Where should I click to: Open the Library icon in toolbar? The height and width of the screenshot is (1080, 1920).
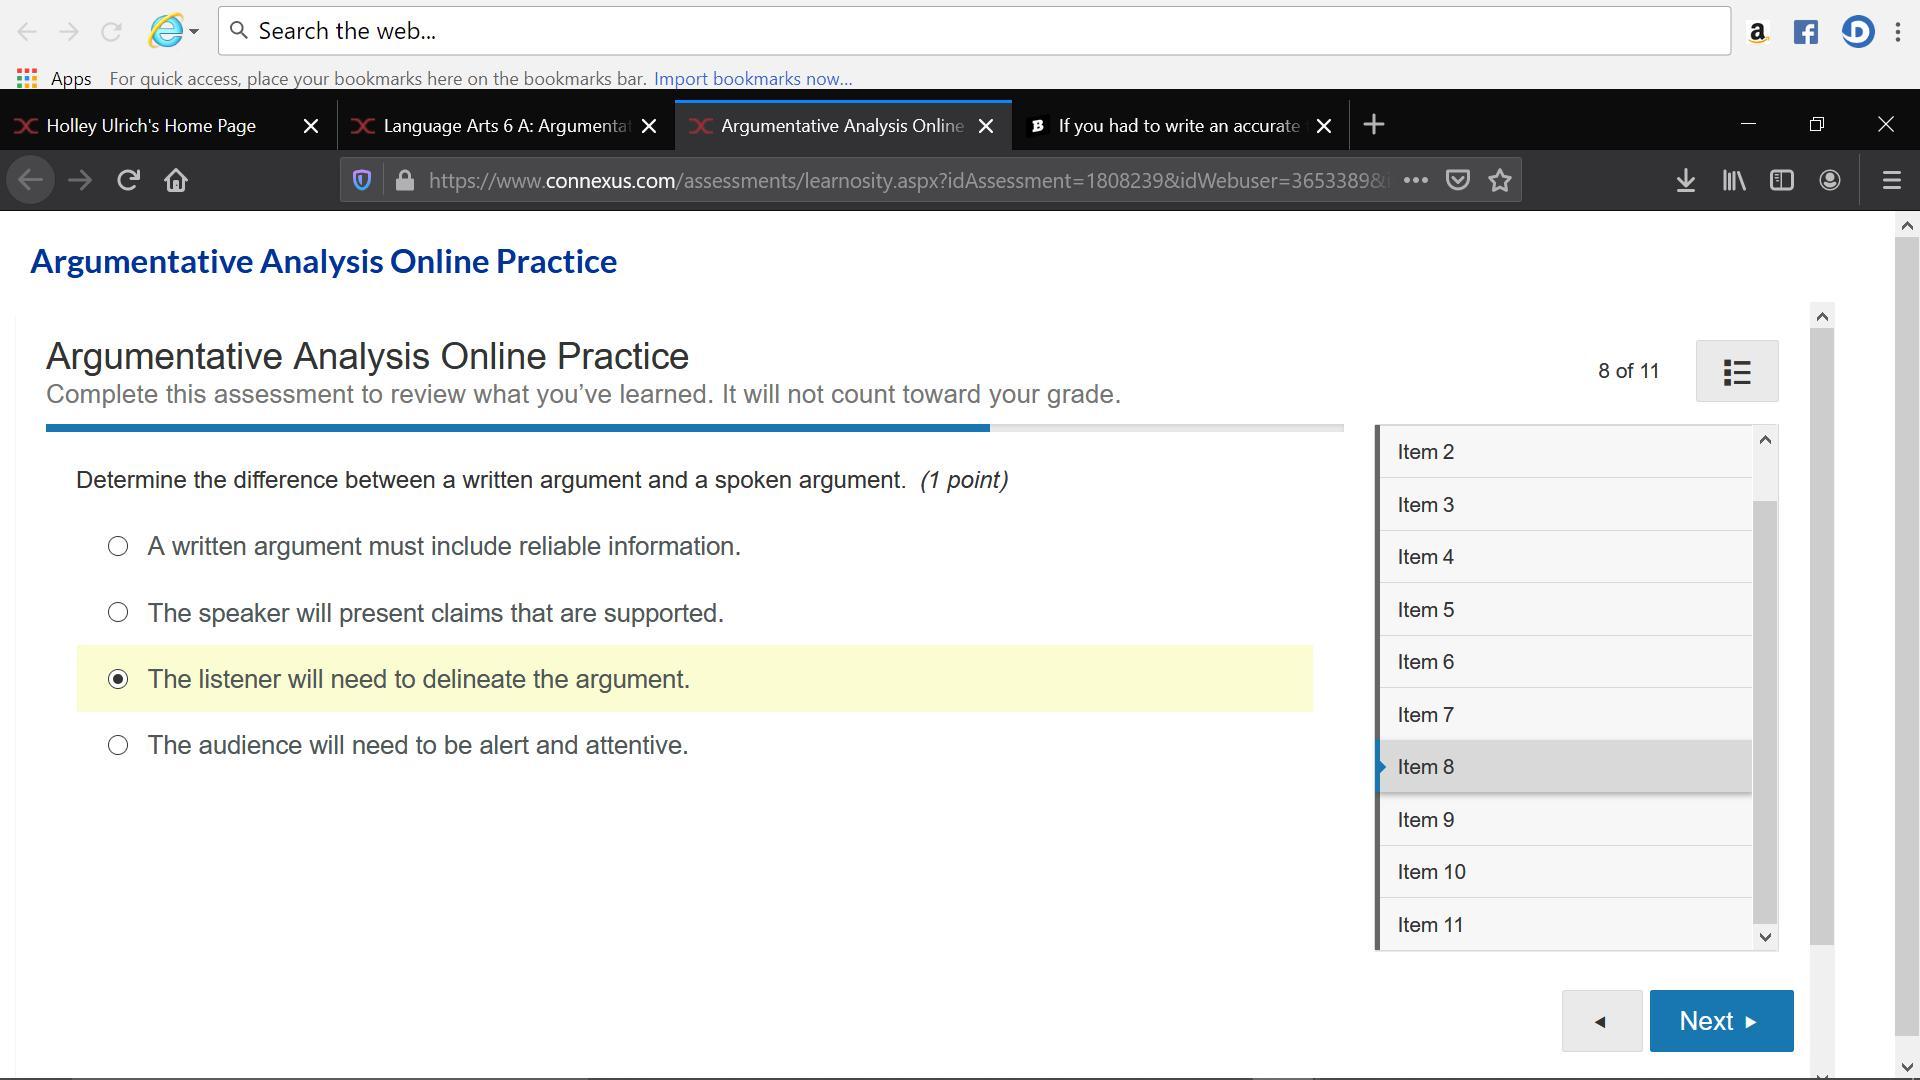[x=1733, y=181]
